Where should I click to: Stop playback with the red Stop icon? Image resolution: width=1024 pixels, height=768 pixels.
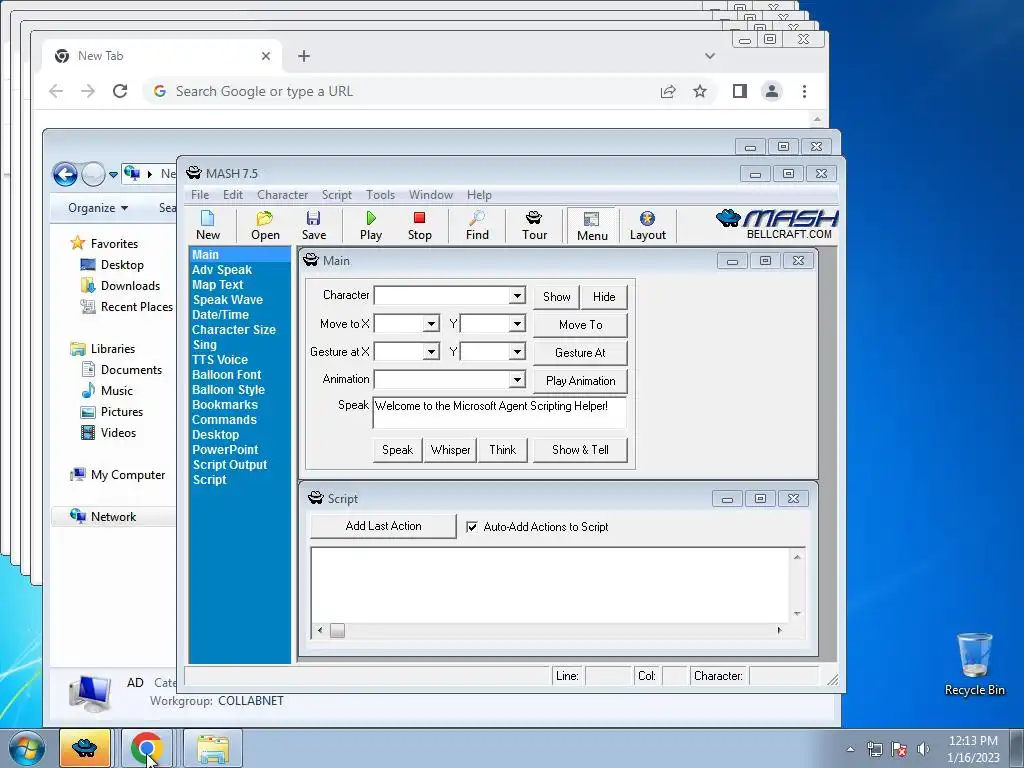[x=419, y=226]
